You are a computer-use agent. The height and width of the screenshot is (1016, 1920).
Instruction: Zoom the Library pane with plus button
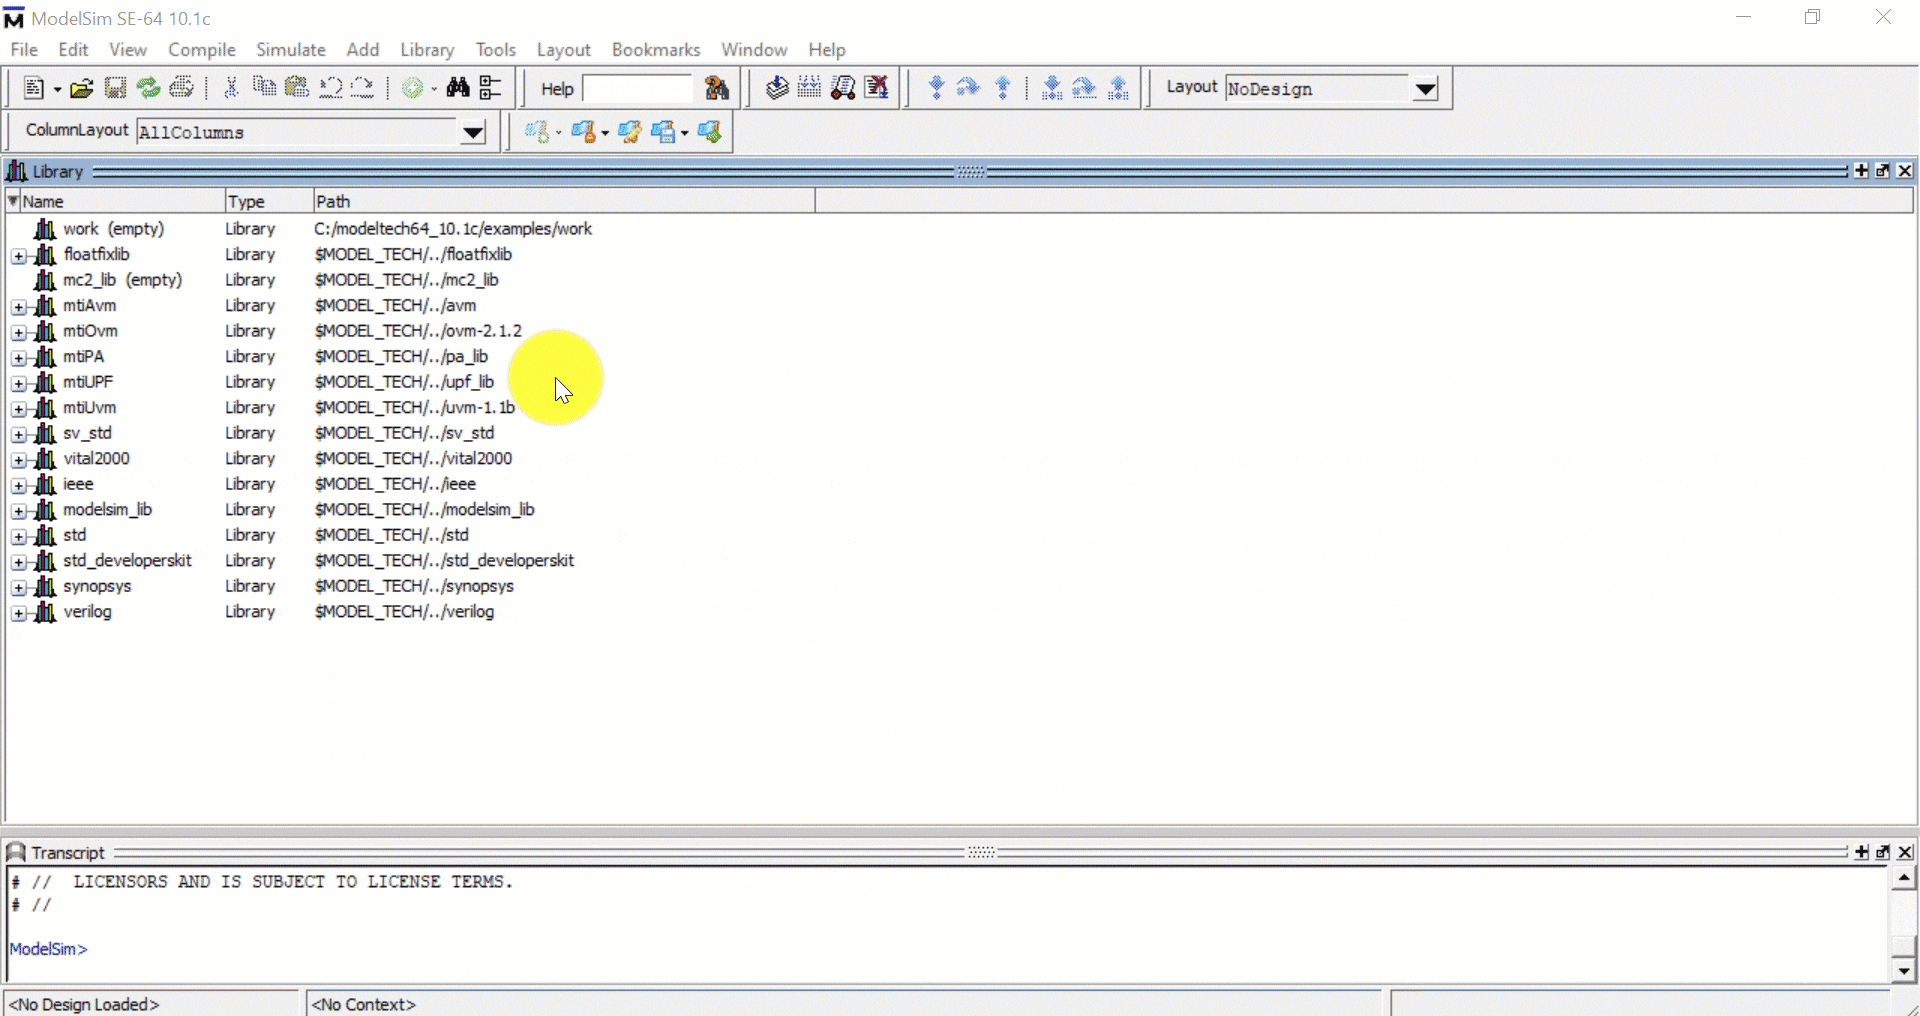[x=1861, y=171]
